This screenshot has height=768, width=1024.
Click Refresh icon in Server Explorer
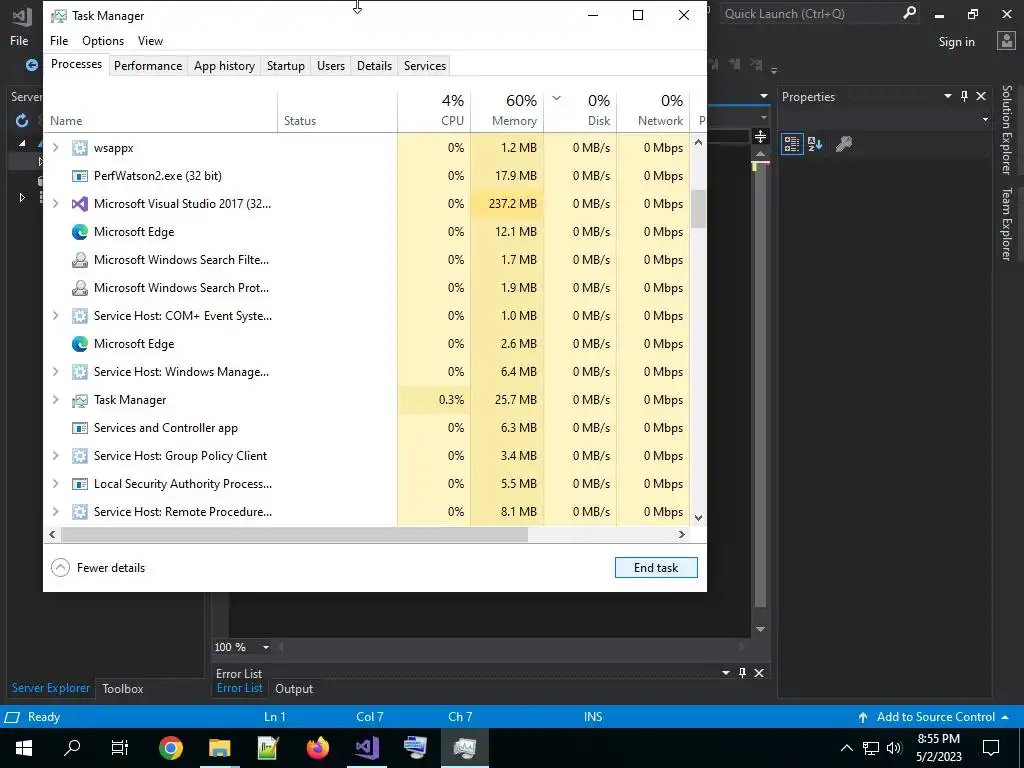(x=22, y=121)
